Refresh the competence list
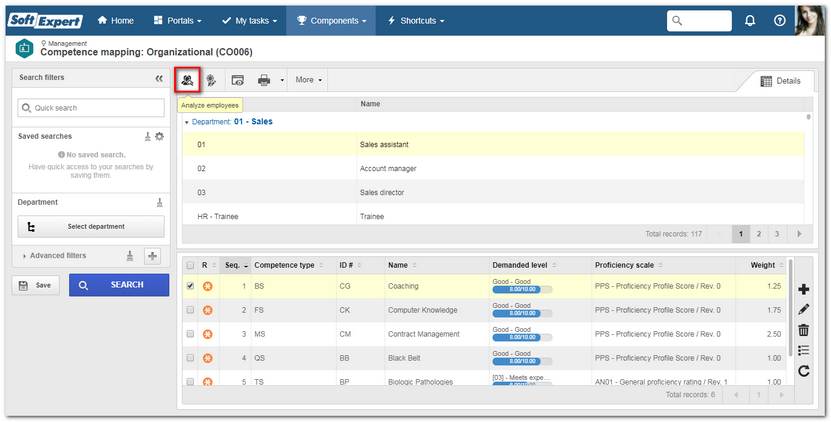Image resolution: width=831 pixels, height=422 pixels. pyautogui.click(x=803, y=371)
